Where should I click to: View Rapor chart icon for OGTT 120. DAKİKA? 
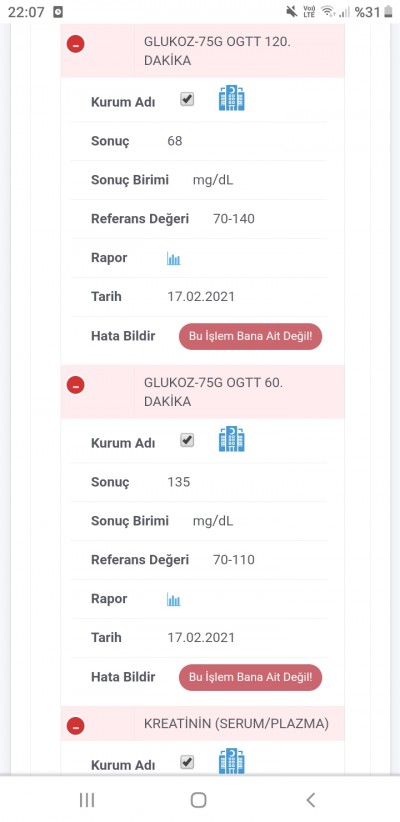click(174, 258)
